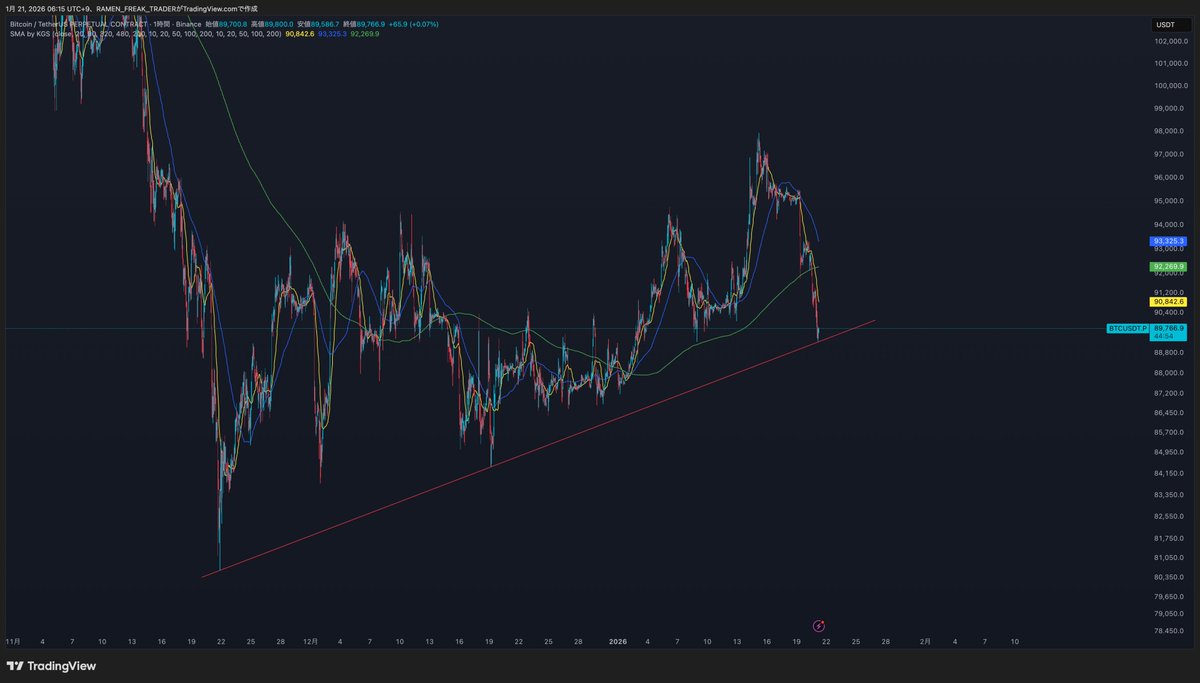Image resolution: width=1200 pixels, height=683 pixels.
Task: Click the RAMEN_FREAK_TRADER author name
Action: tap(134, 8)
